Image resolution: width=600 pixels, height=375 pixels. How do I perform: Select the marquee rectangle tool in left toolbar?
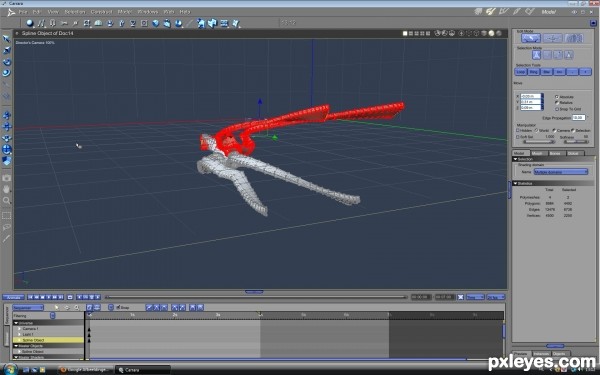[x=7, y=216]
